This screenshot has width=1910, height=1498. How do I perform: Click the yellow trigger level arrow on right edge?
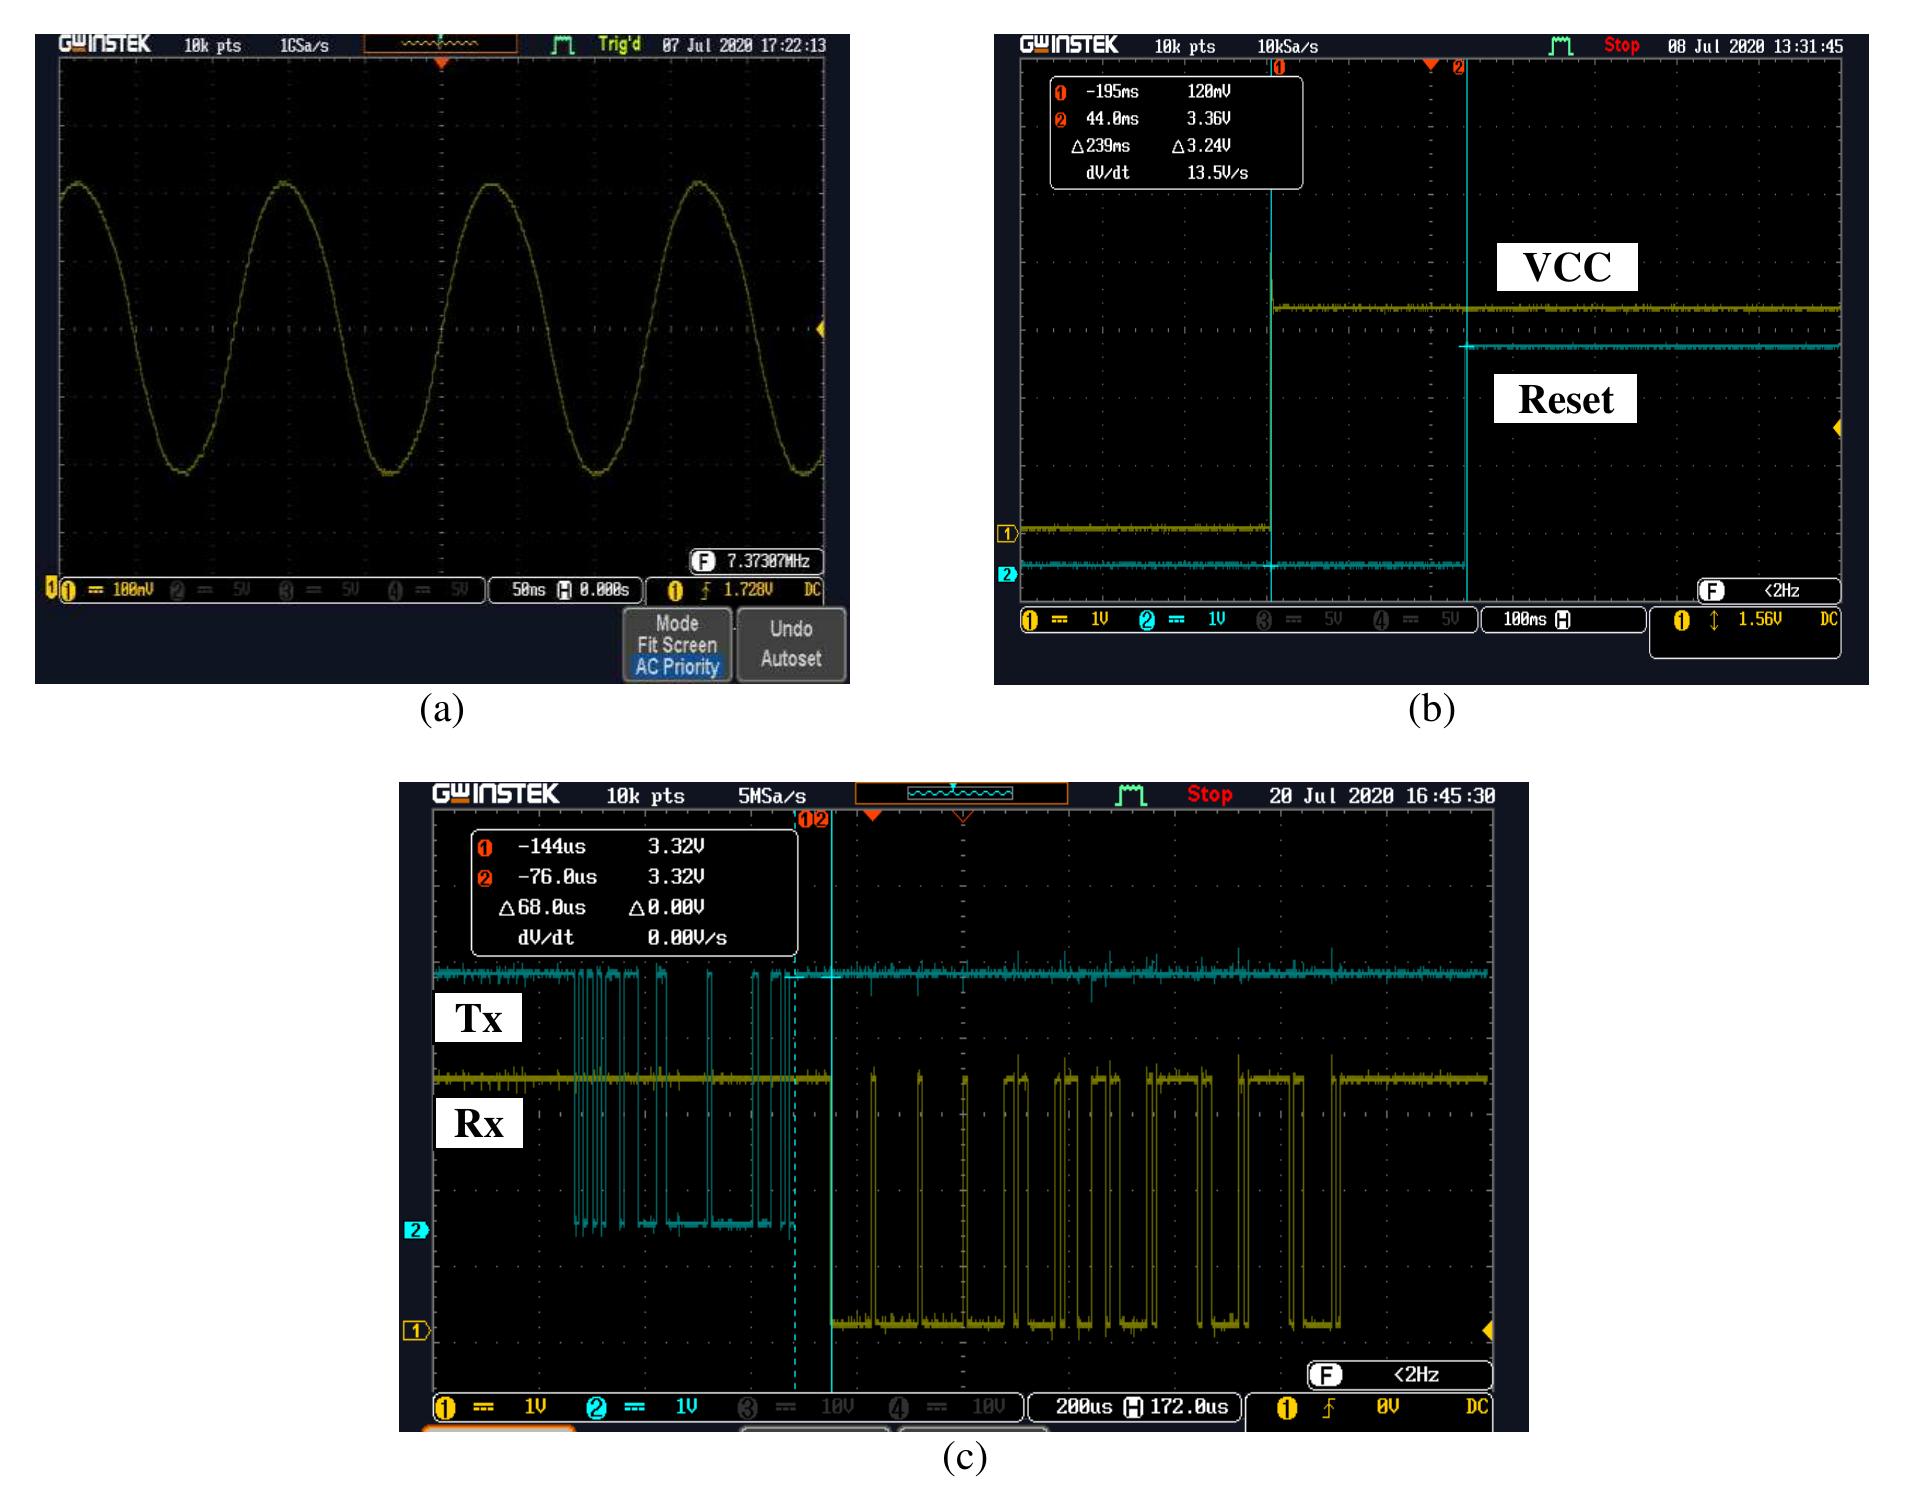click(822, 328)
